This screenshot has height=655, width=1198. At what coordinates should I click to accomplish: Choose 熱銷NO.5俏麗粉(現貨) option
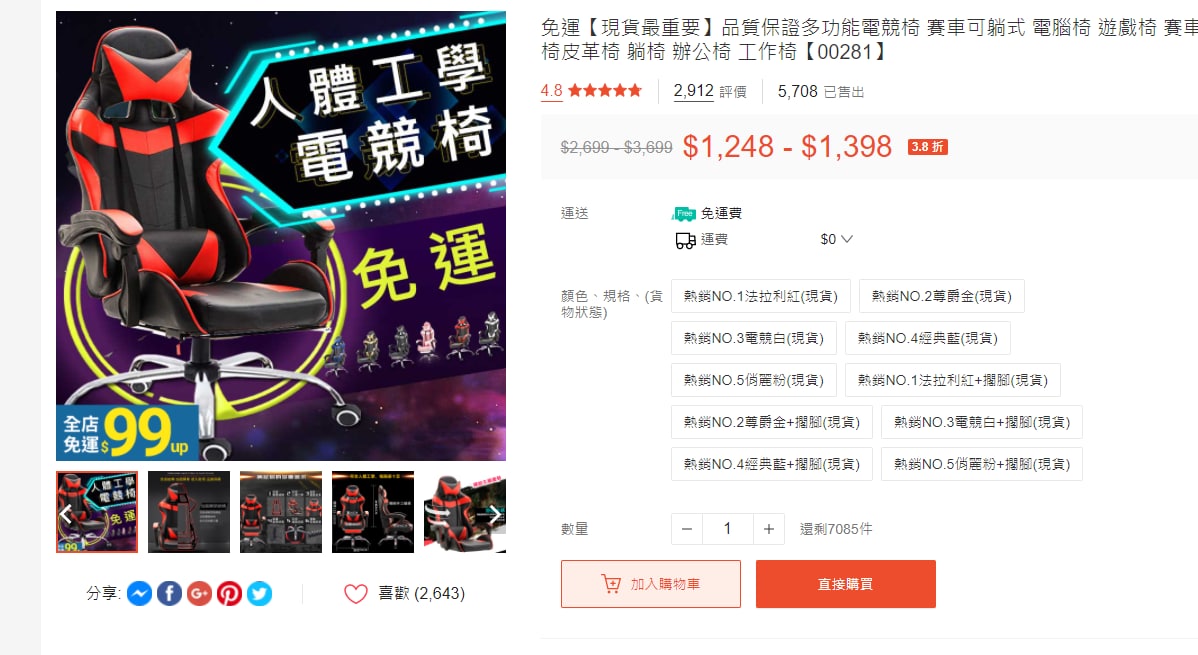[753, 380]
